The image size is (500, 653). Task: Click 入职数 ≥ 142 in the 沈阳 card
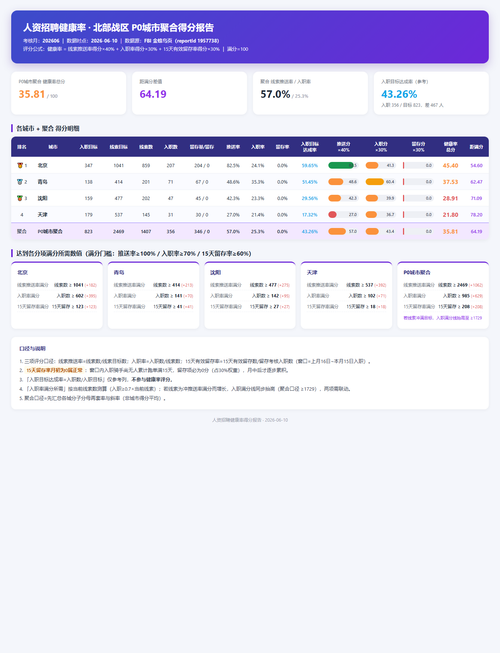(265, 296)
